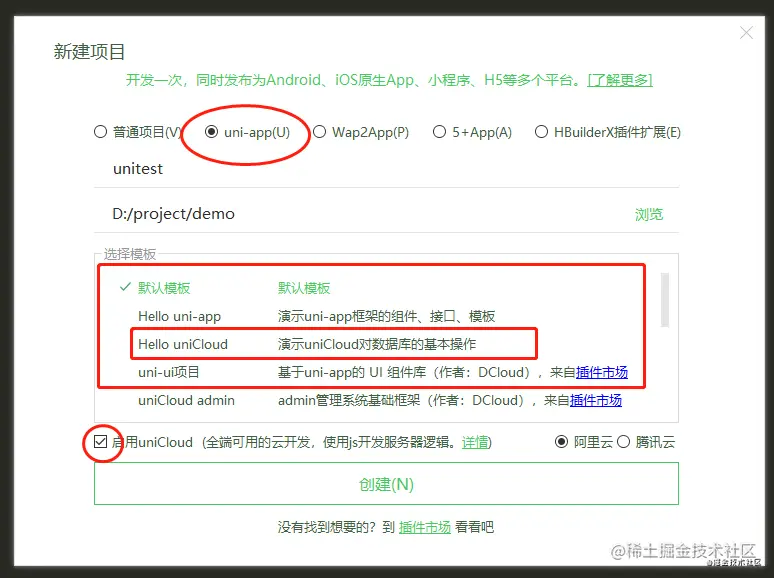Image resolution: width=774 pixels, height=578 pixels.
Task: Click description '演示uniCloud对数据库的基本操作'
Action: (x=377, y=344)
